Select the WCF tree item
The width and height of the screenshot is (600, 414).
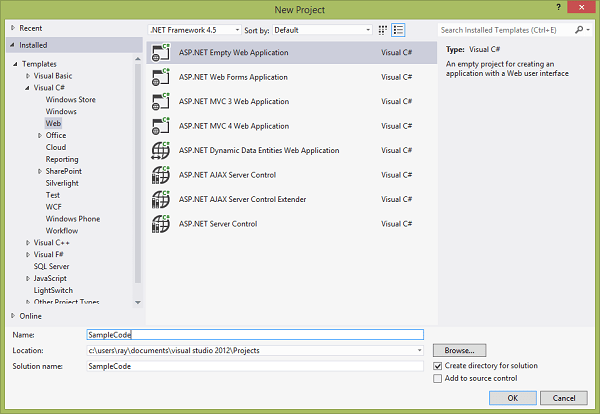tap(54, 207)
